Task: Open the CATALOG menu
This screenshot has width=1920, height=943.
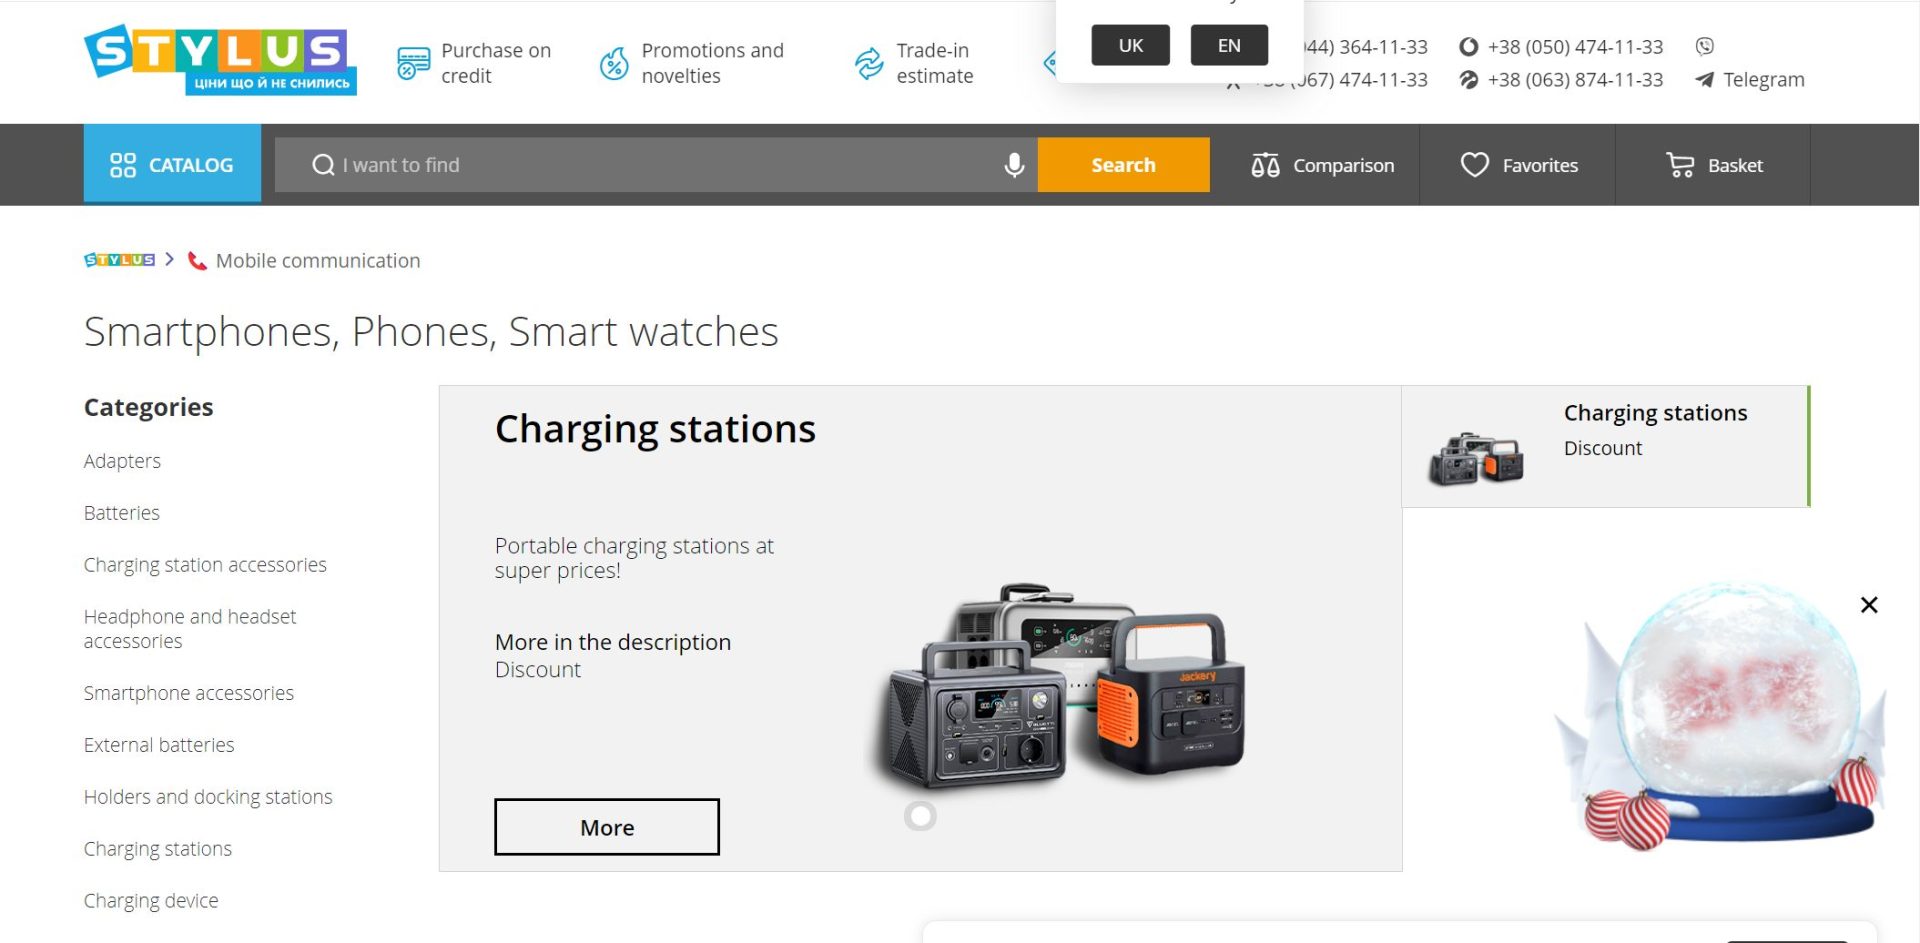Action: pos(172,164)
